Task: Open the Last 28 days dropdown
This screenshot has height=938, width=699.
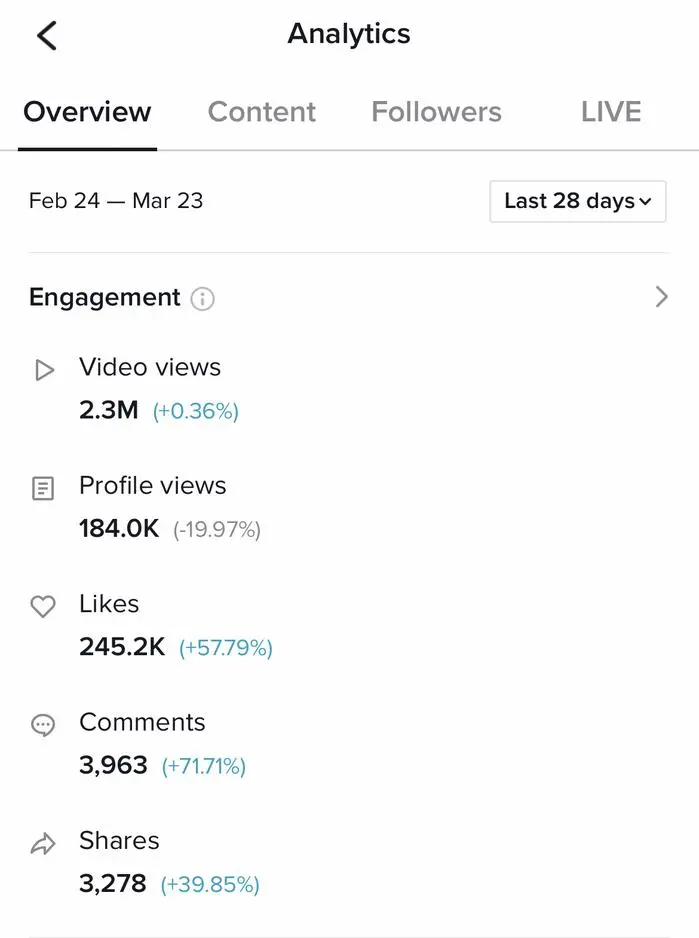Action: 578,201
